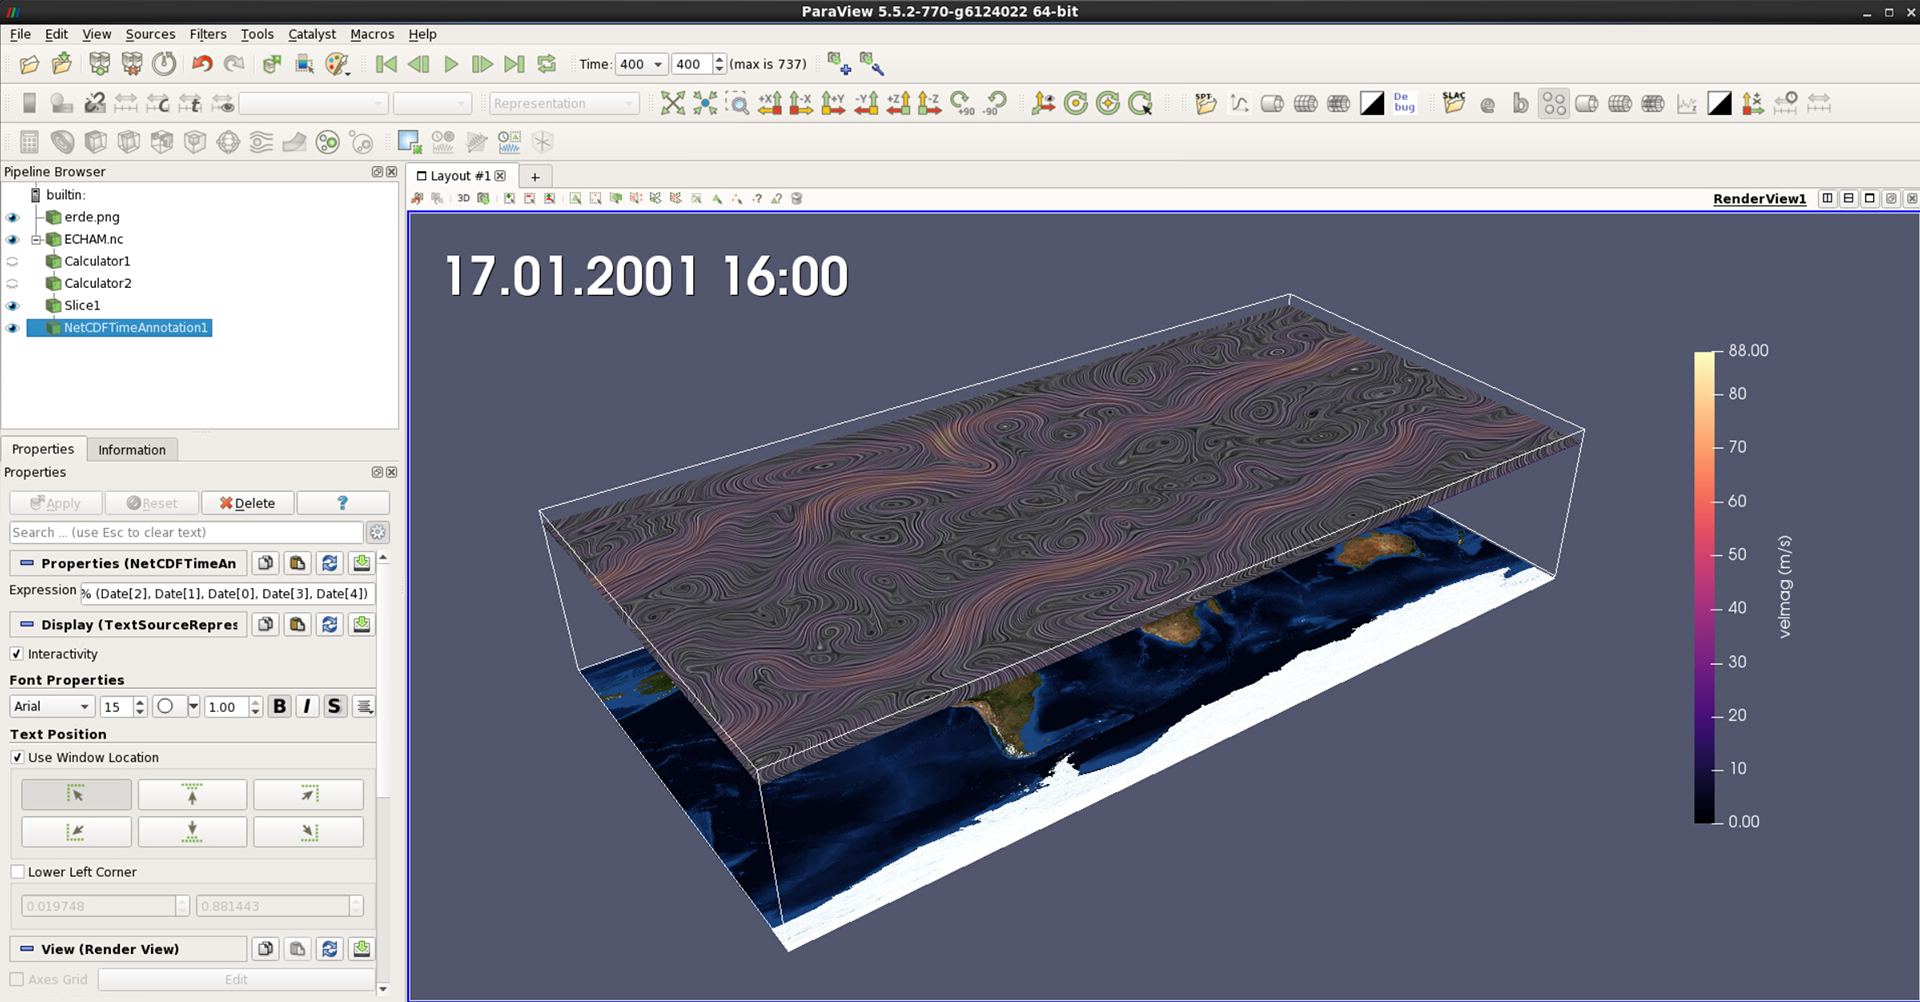
Task: Uncheck the Interactivity checkbox
Action: (17, 654)
